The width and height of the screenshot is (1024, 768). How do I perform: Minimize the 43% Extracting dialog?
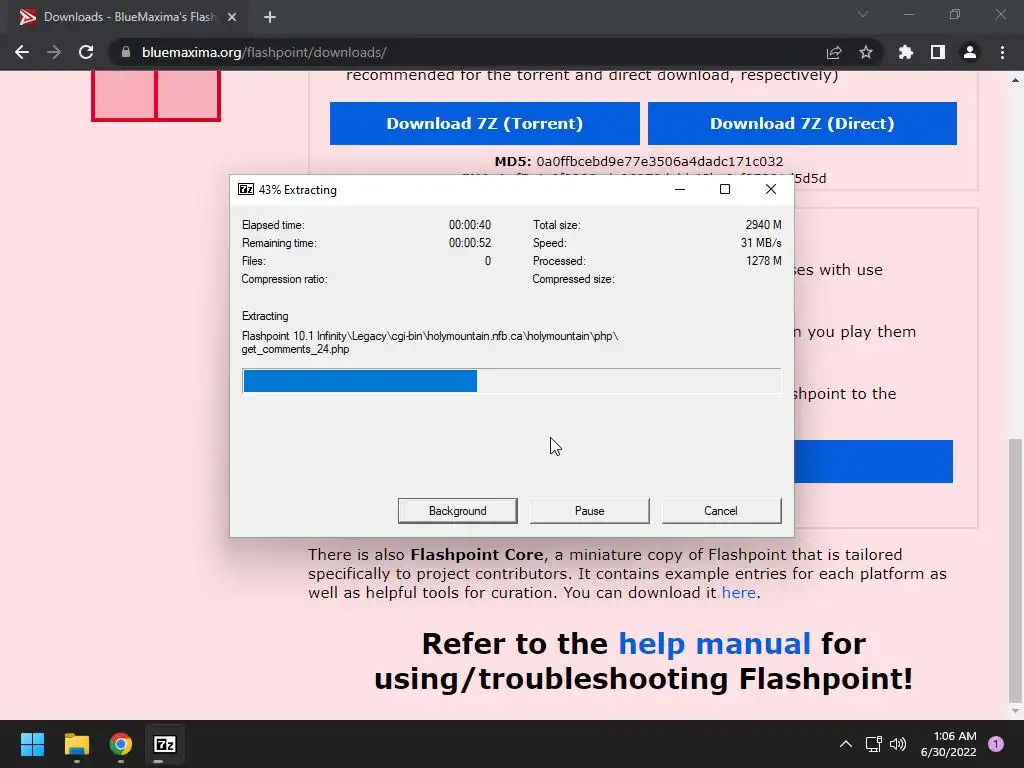(680, 189)
